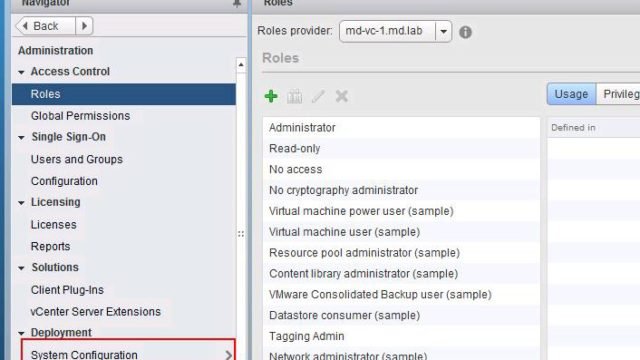The image size is (640, 360).
Task: Select Resource pool administrator (sample)
Action: (x=401, y=253)
